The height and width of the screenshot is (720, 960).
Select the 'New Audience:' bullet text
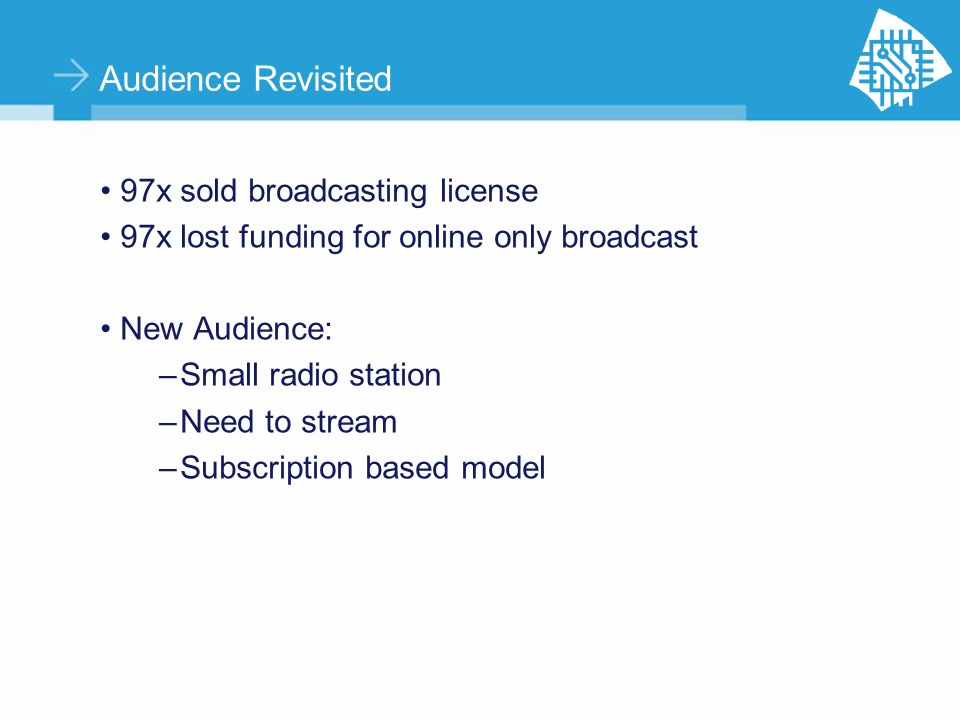point(226,329)
